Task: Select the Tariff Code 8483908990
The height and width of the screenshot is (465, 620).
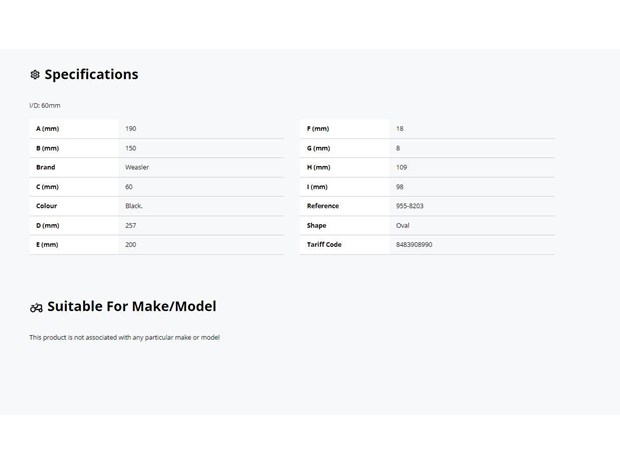Action: point(414,245)
